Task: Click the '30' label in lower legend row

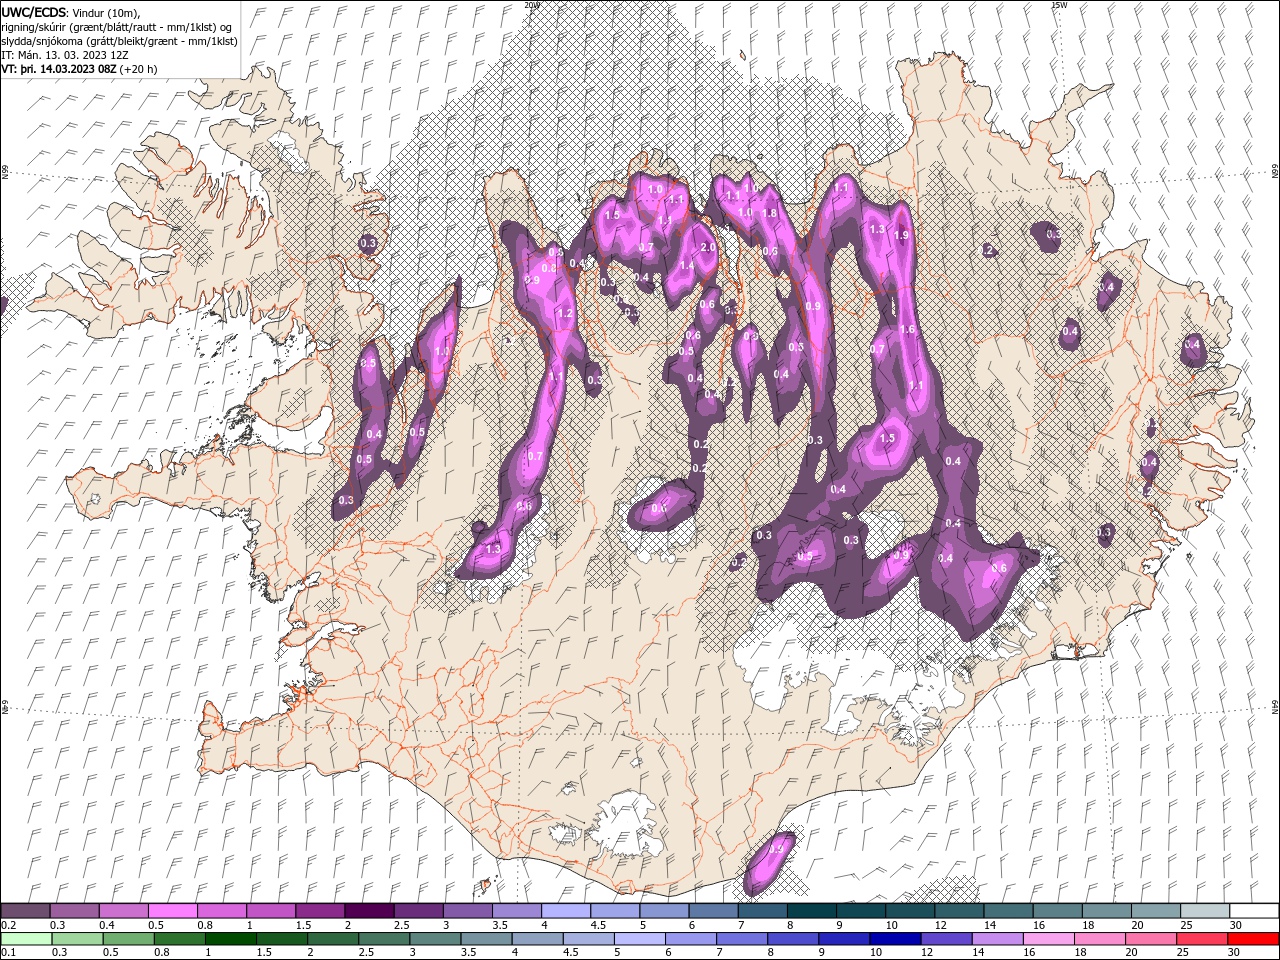Action: (x=1235, y=953)
